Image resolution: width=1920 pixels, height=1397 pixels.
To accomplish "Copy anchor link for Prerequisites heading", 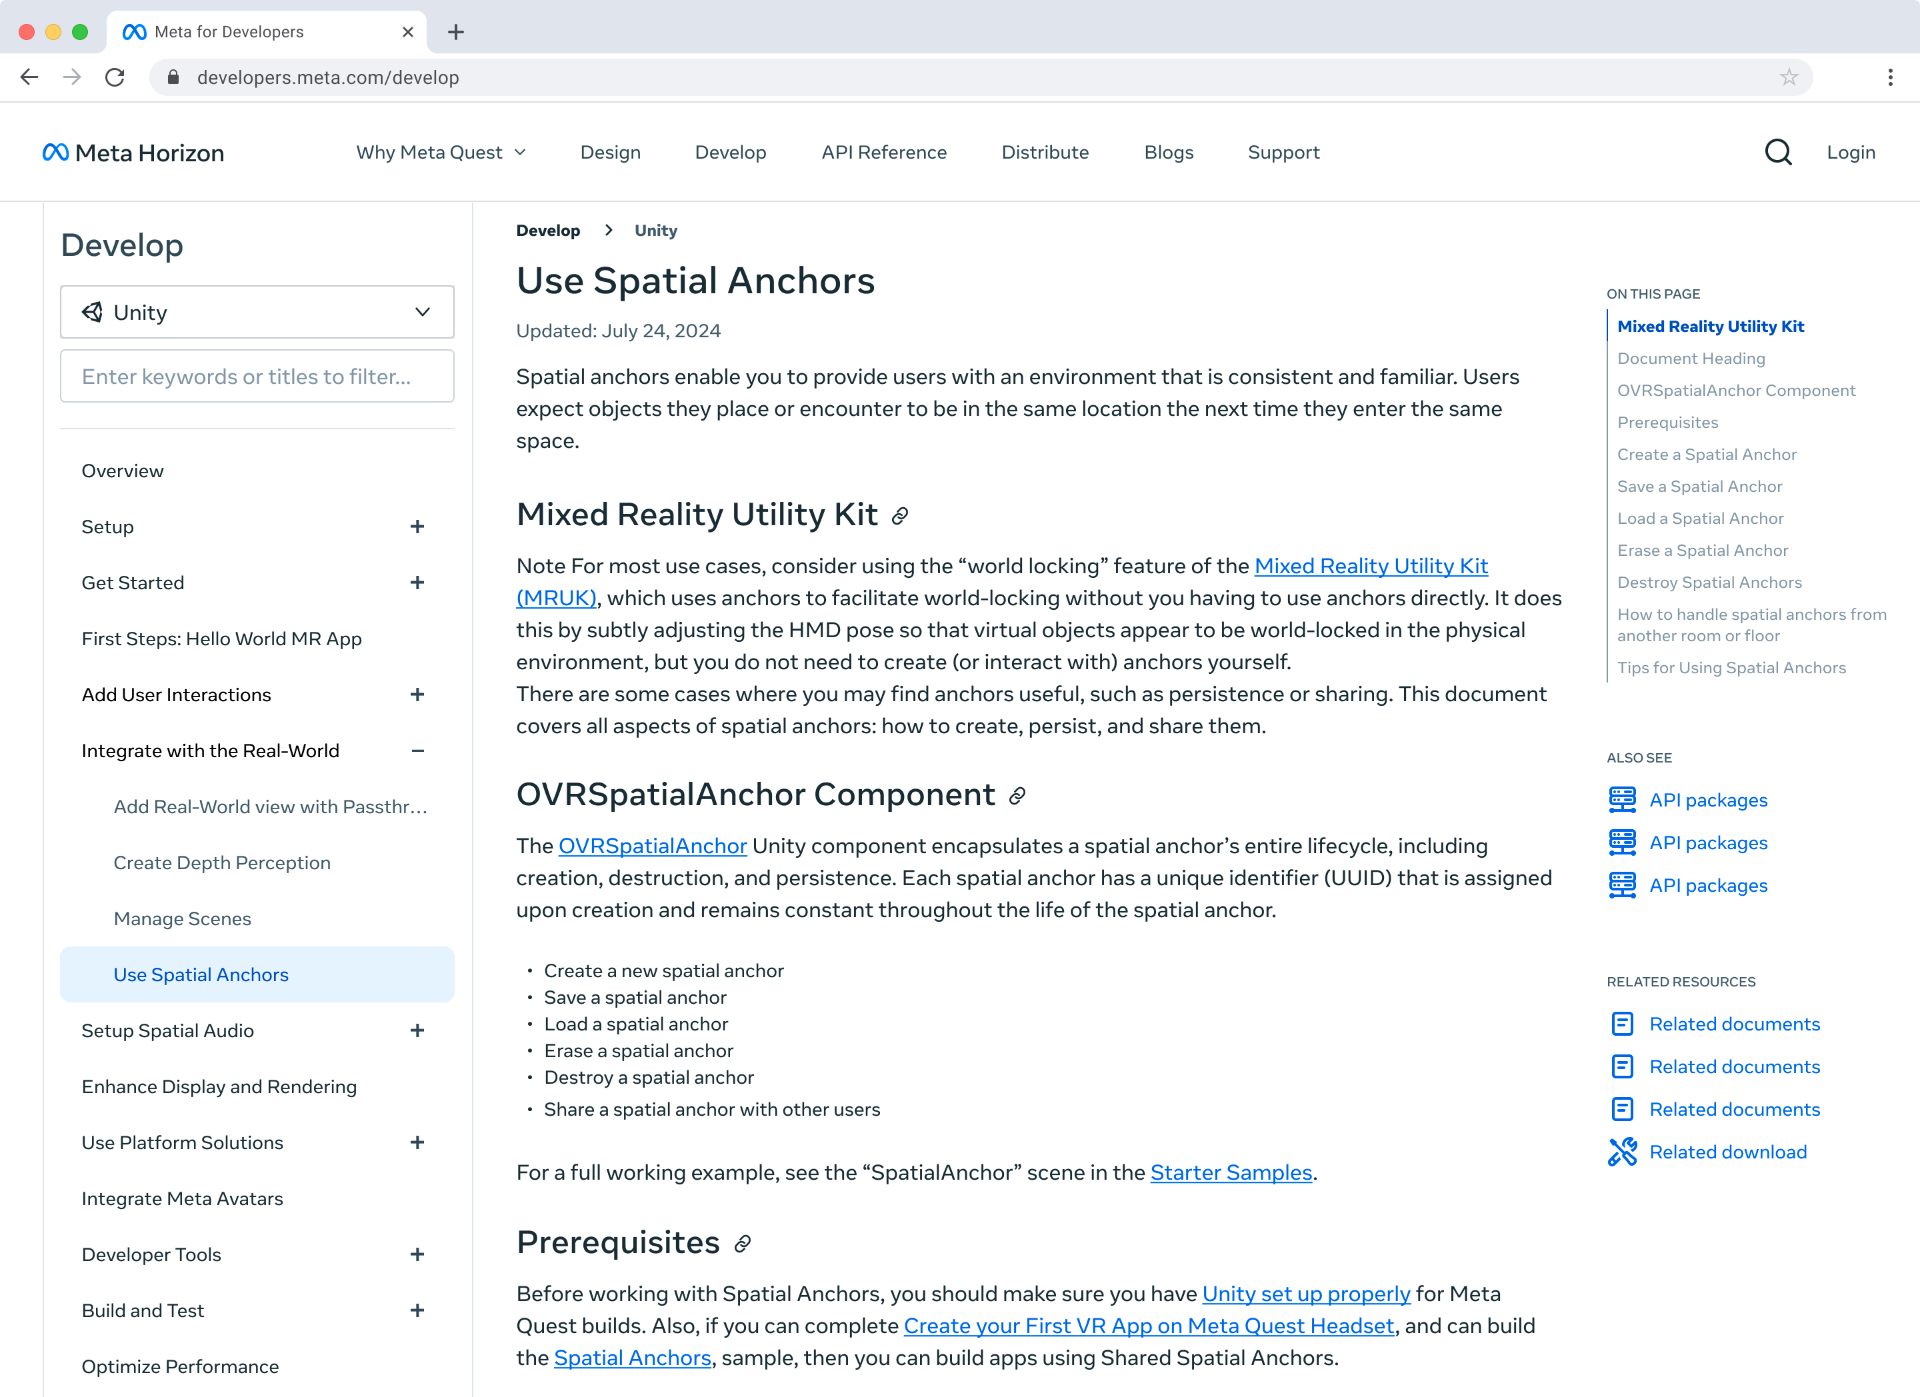I will [742, 1244].
